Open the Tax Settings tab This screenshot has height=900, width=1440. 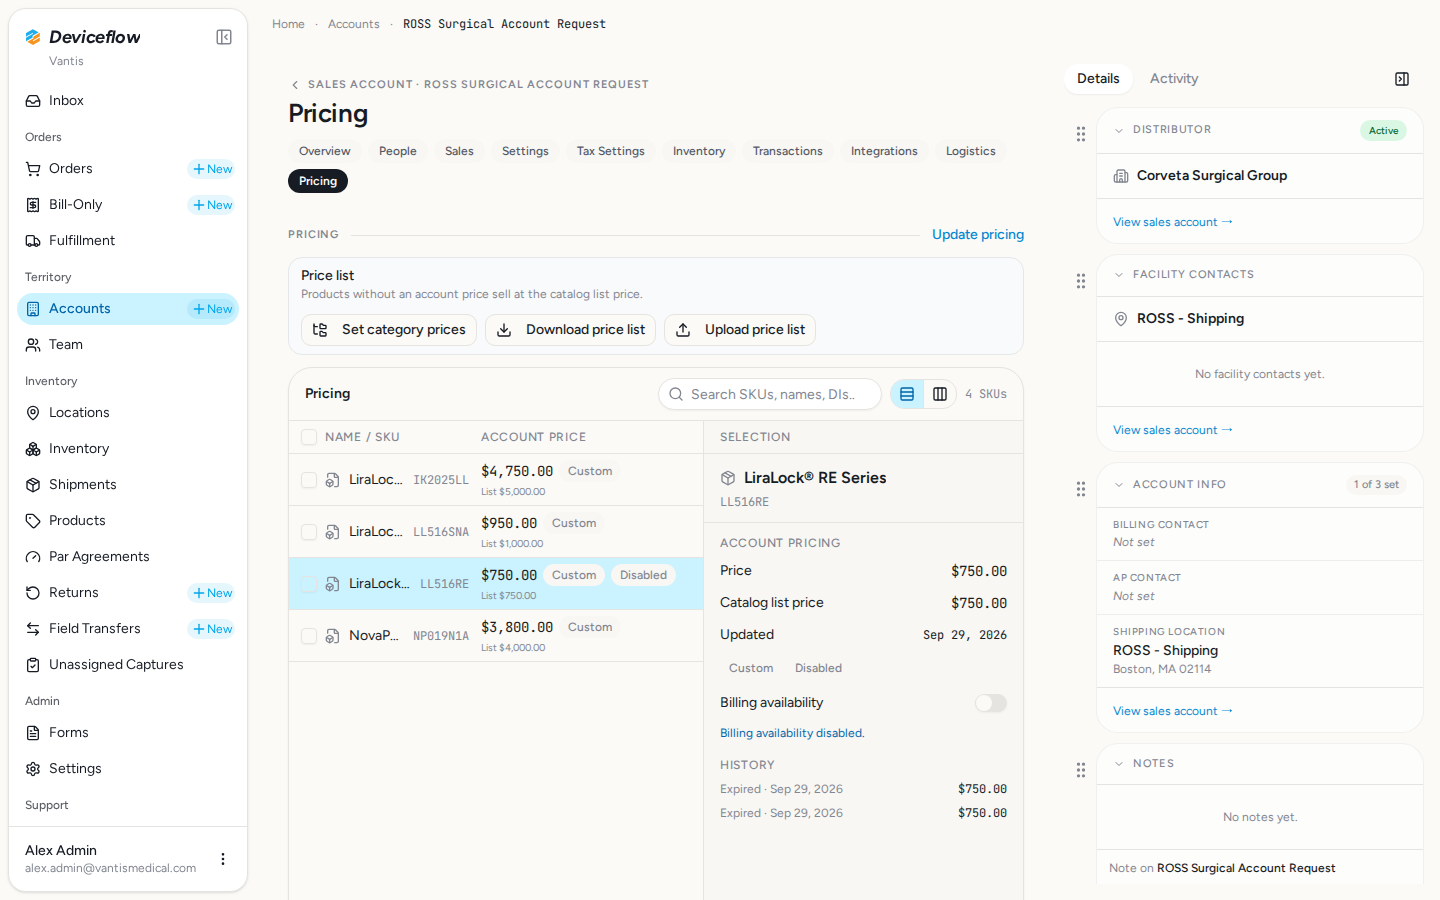611,151
